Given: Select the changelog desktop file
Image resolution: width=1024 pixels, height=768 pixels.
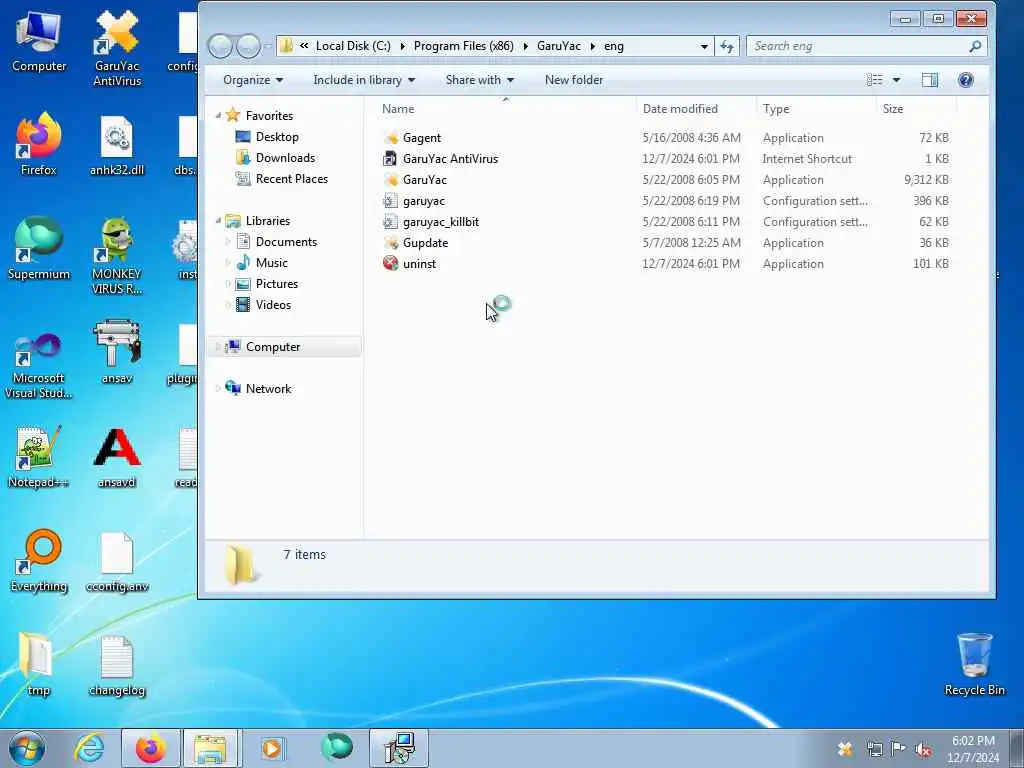Looking at the screenshot, I should tap(117, 665).
